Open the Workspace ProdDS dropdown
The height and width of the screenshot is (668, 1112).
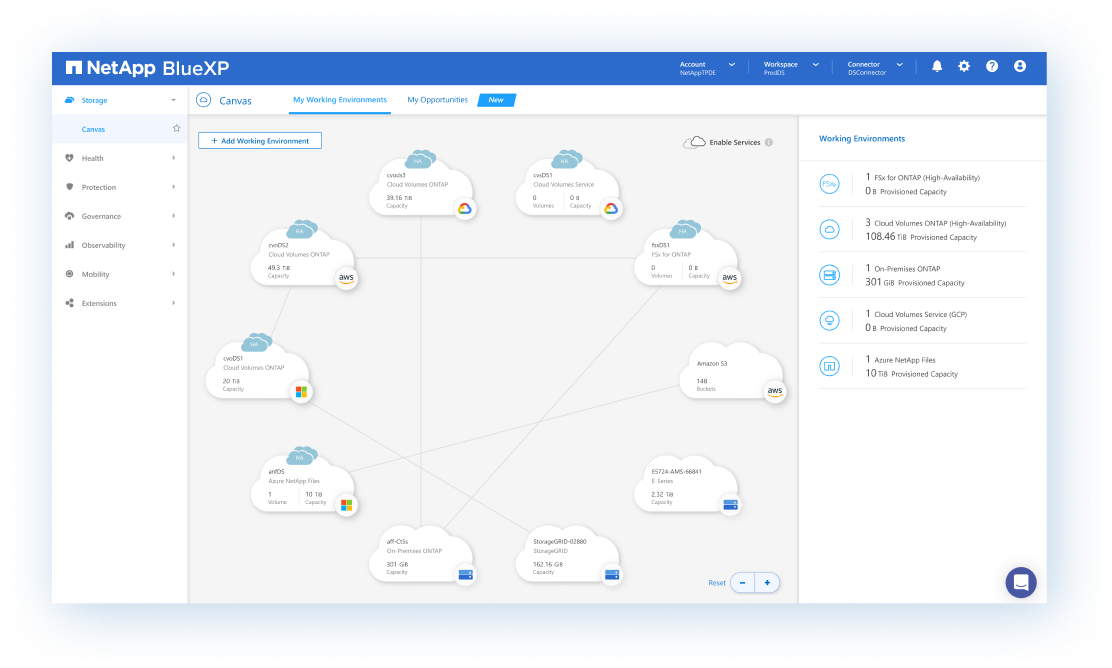tap(815, 66)
